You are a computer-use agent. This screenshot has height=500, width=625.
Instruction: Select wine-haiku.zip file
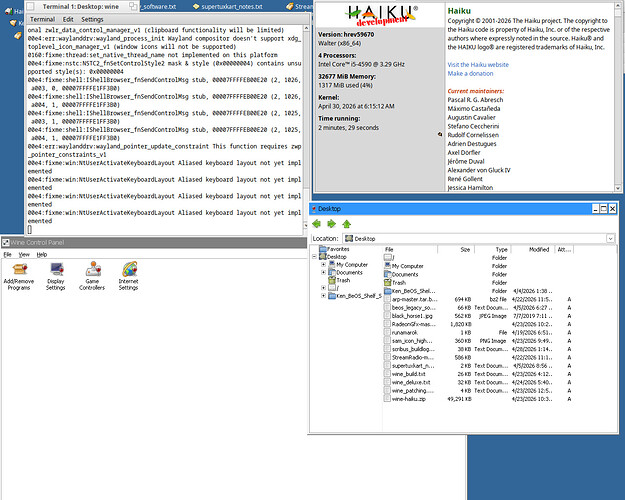pos(405,399)
